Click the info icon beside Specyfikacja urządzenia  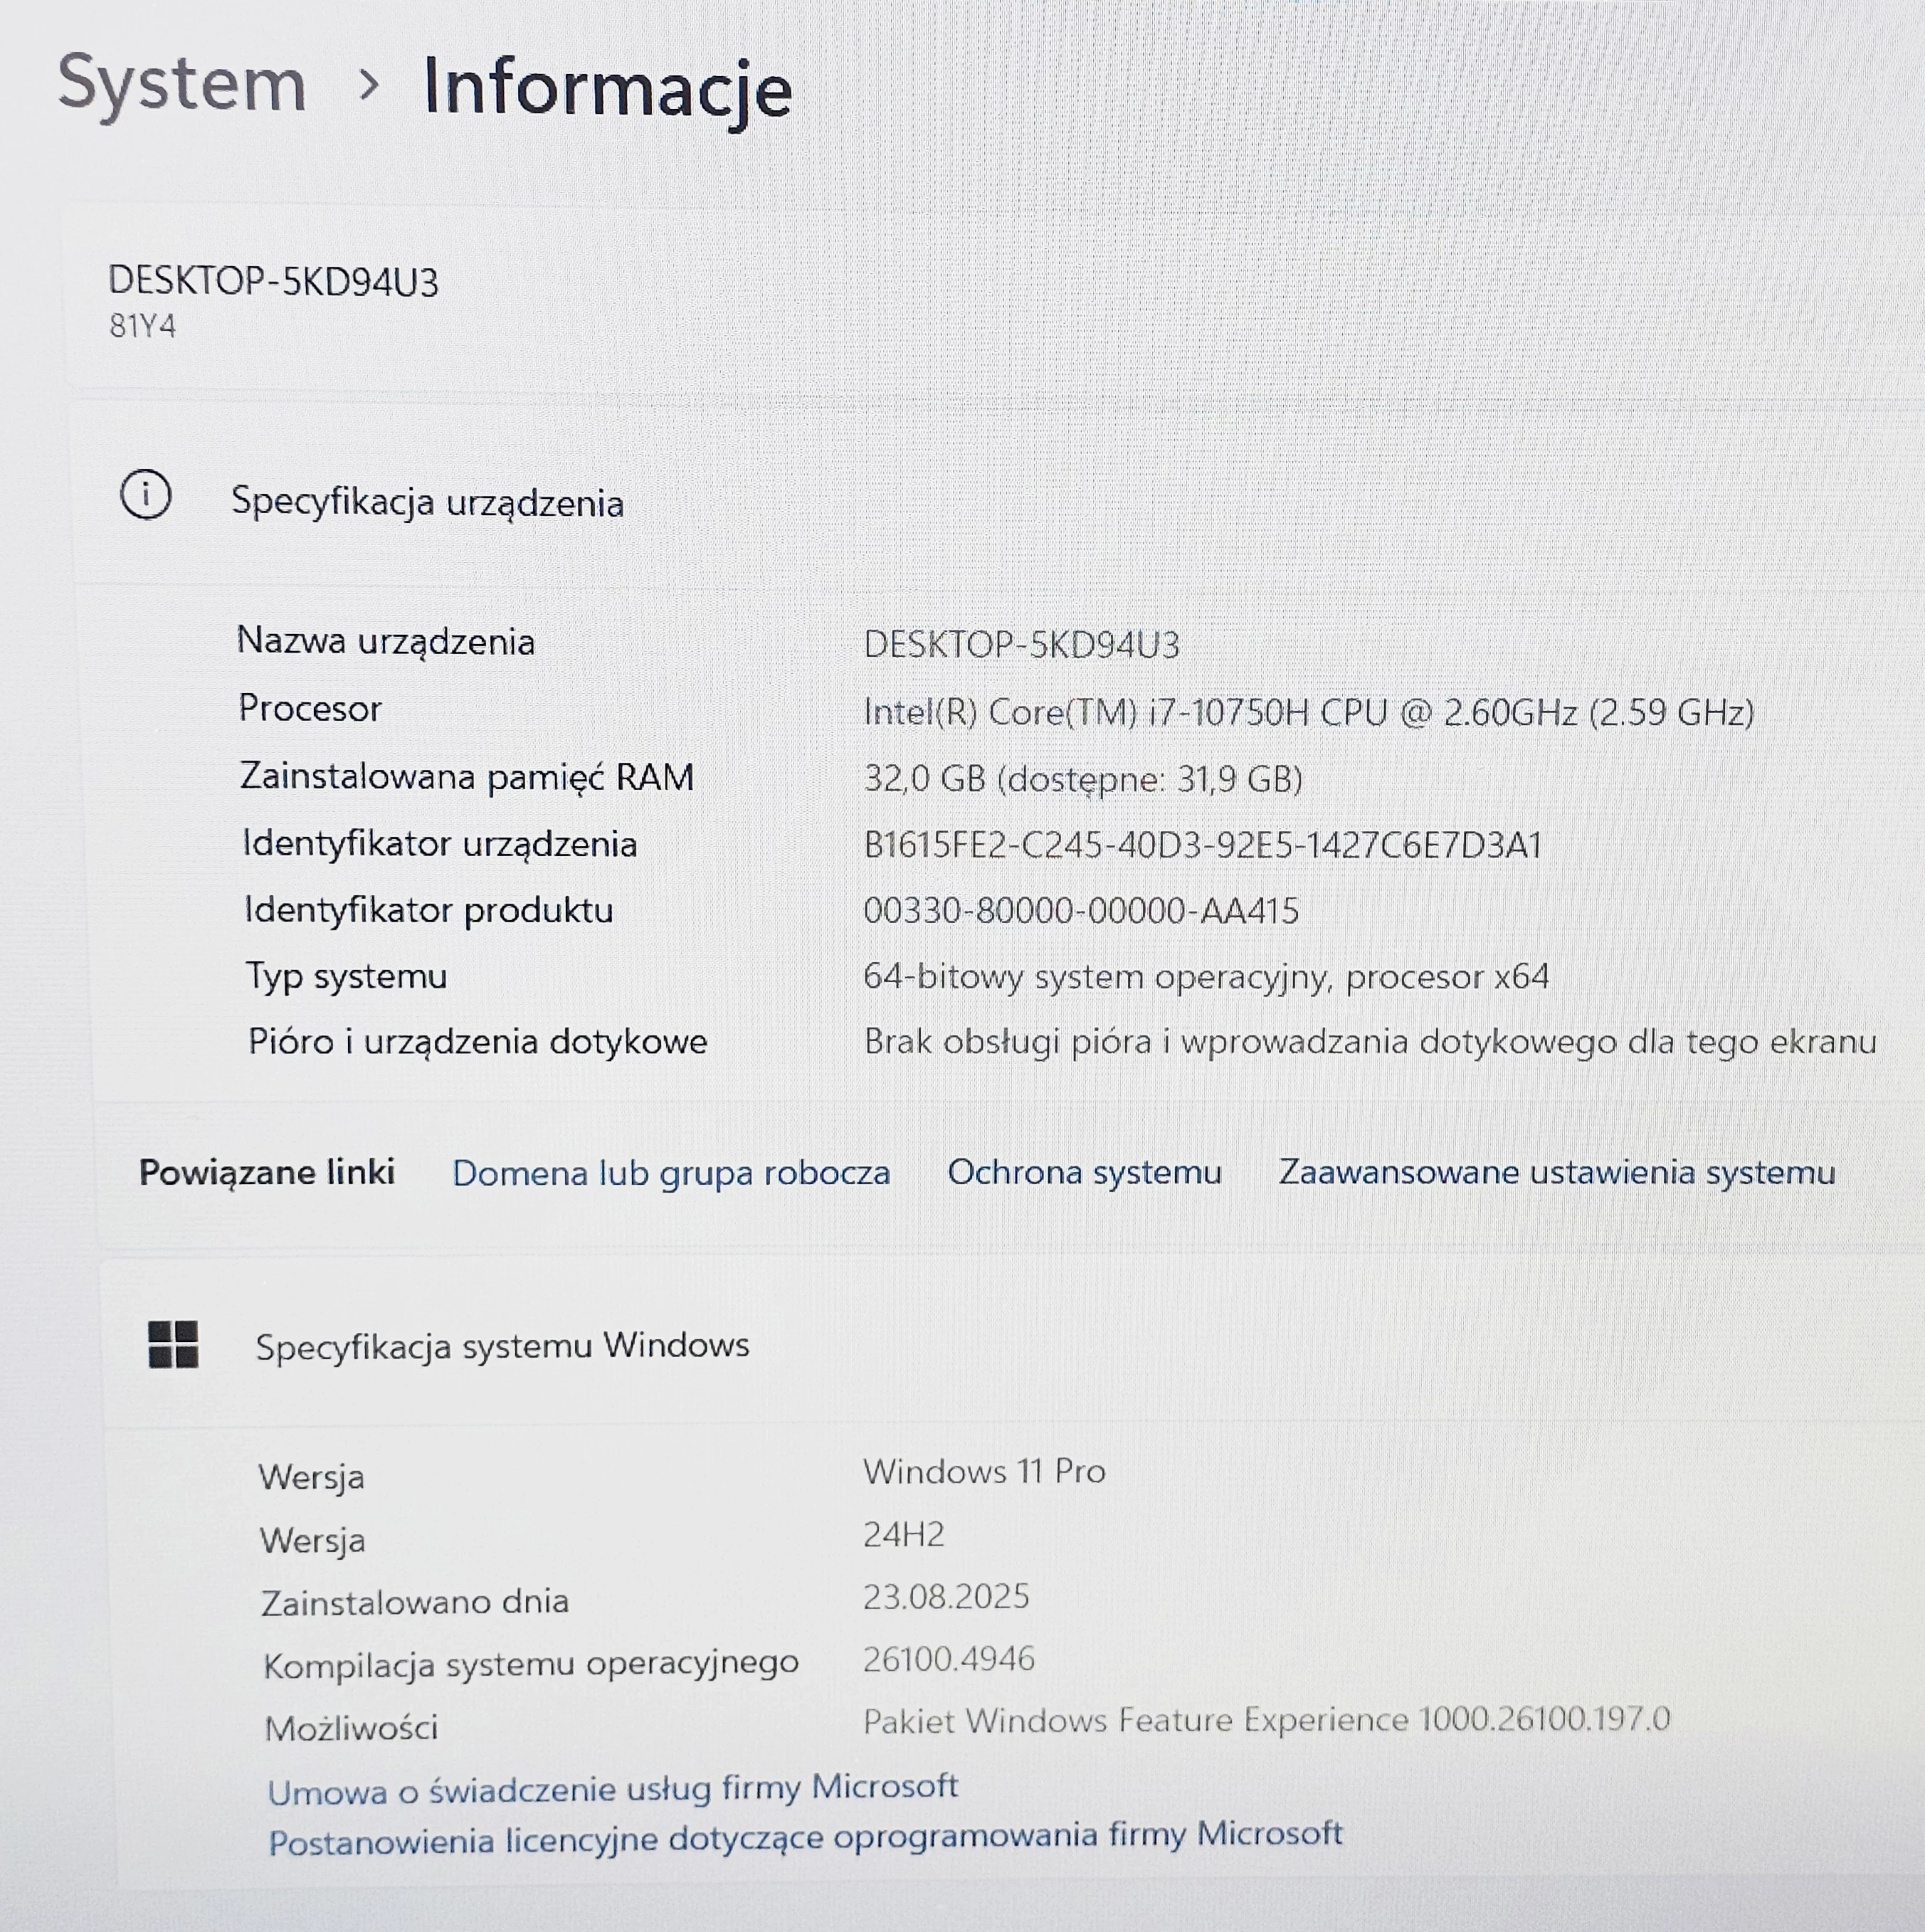(146, 495)
